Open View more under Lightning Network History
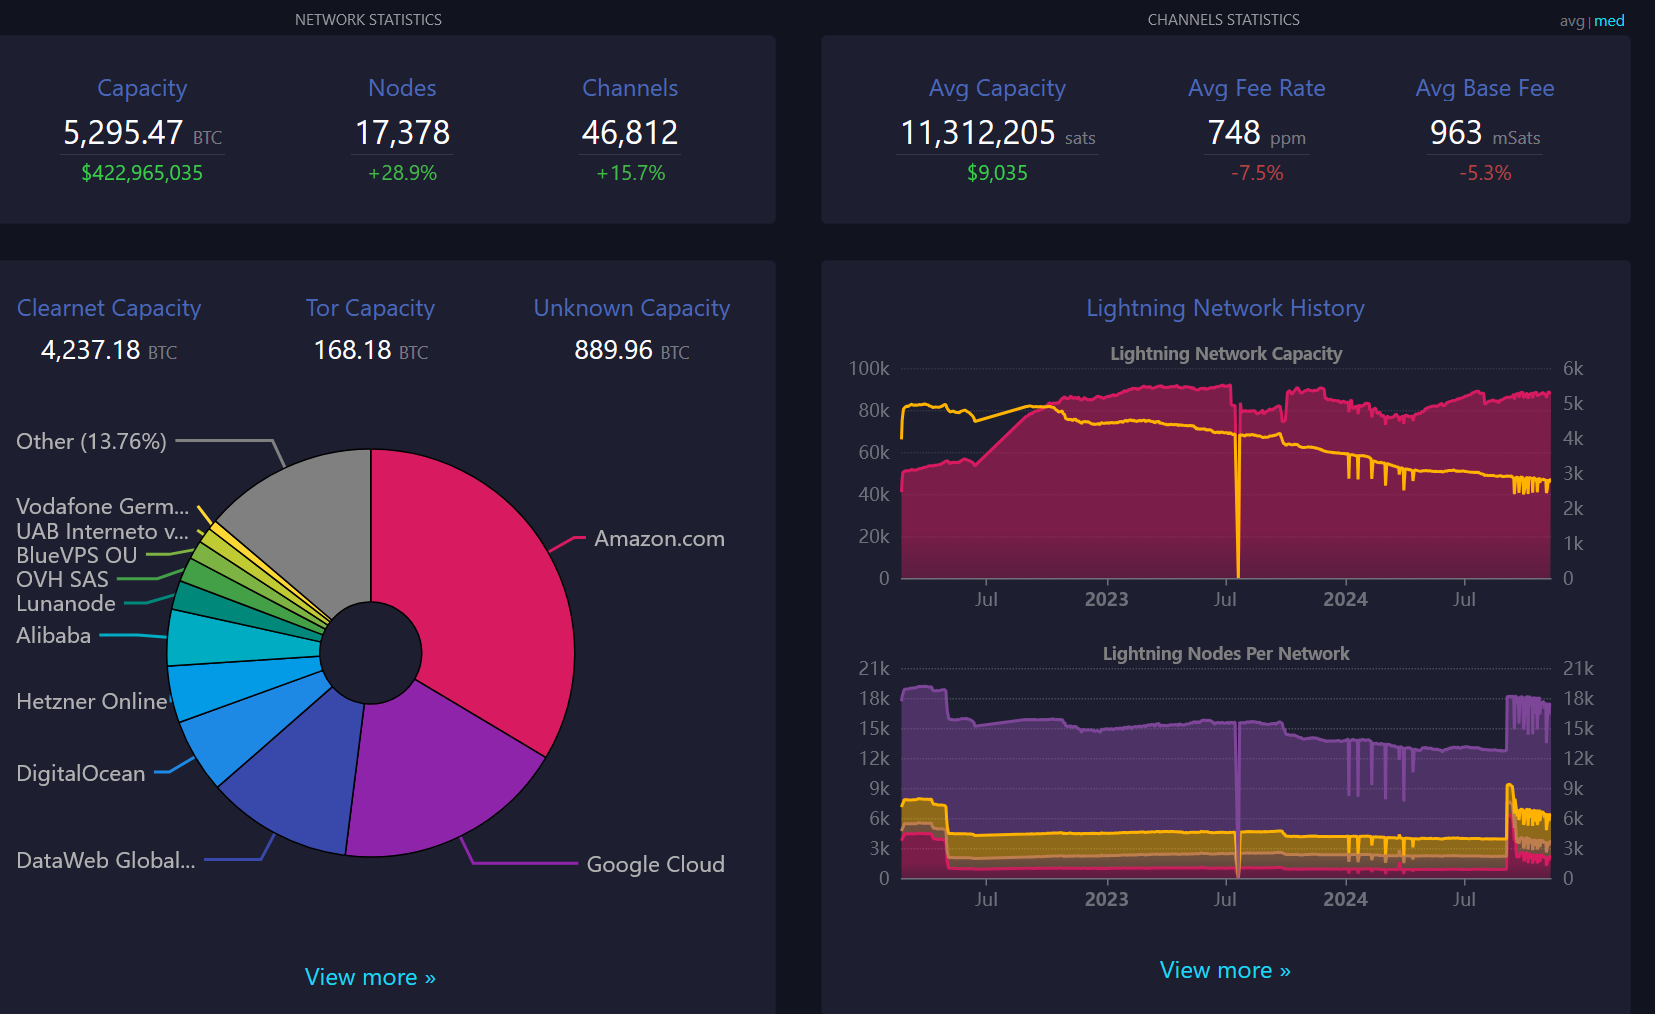Image resolution: width=1655 pixels, height=1014 pixels. (x=1225, y=970)
